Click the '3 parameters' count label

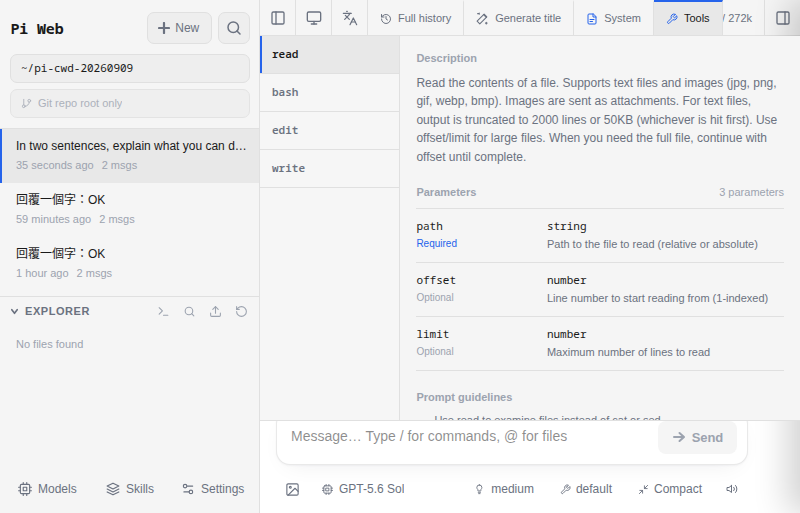pos(751,192)
